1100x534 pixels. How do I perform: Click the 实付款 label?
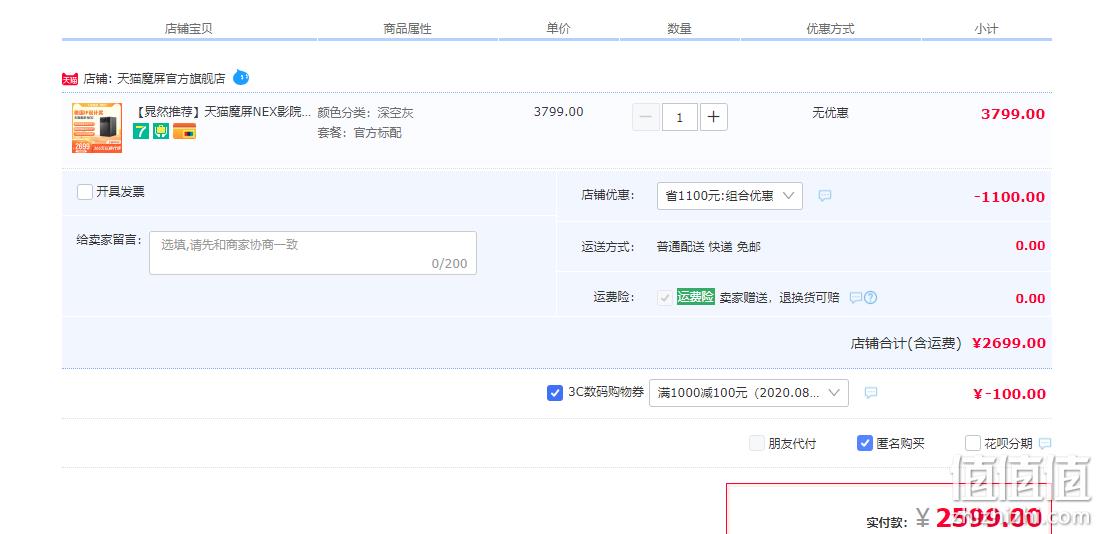point(887,523)
